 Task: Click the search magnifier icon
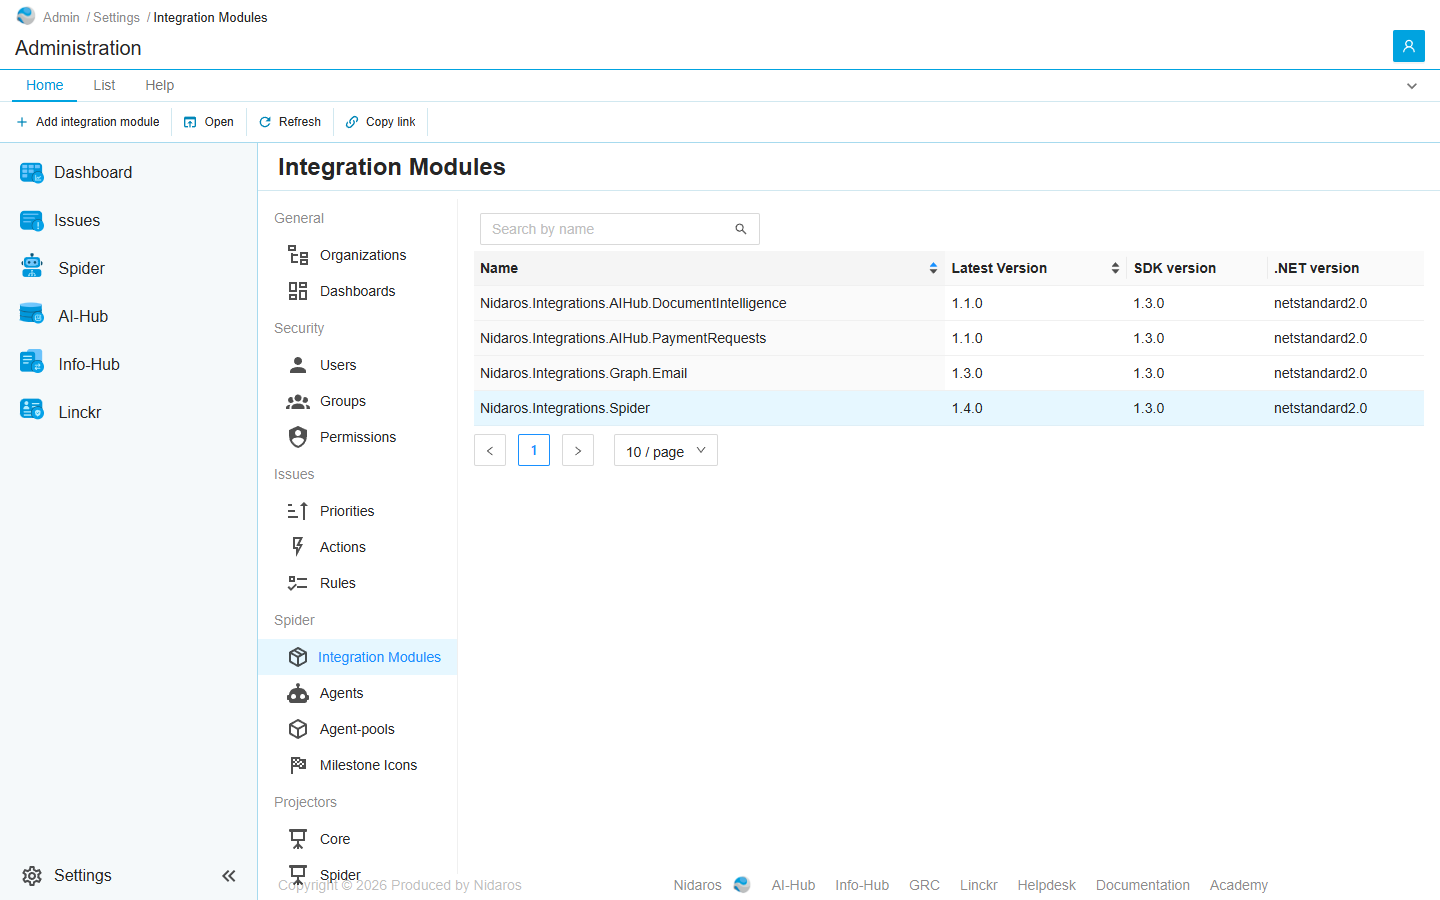[741, 229]
